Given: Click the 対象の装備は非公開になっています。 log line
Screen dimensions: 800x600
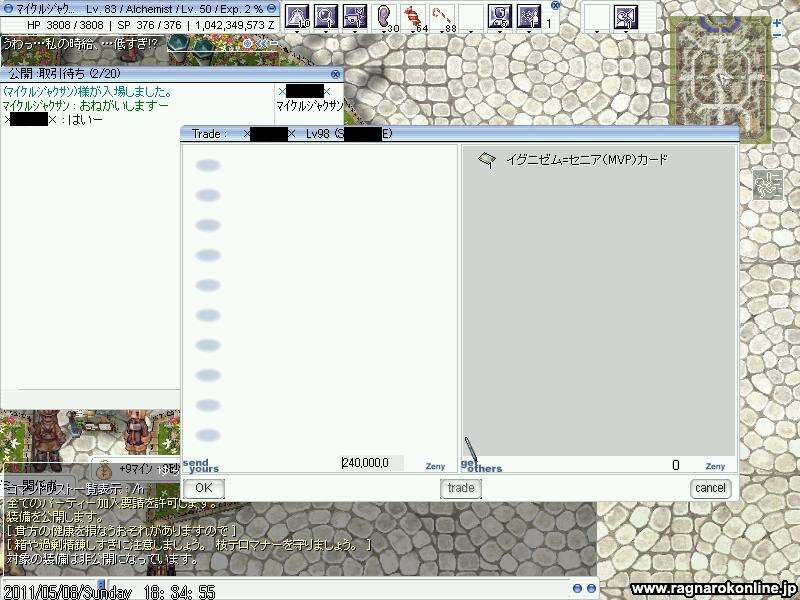Looking at the screenshot, I should (102, 559).
